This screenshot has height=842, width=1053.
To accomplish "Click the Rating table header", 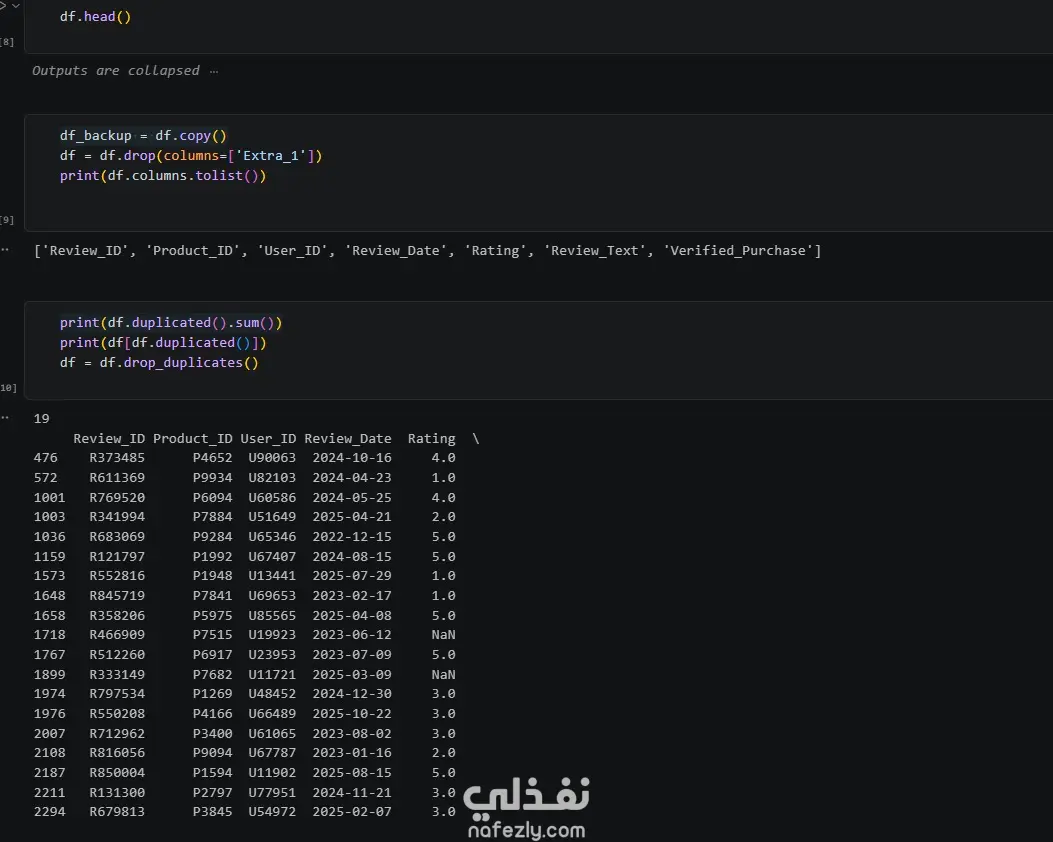I will tap(431, 438).
